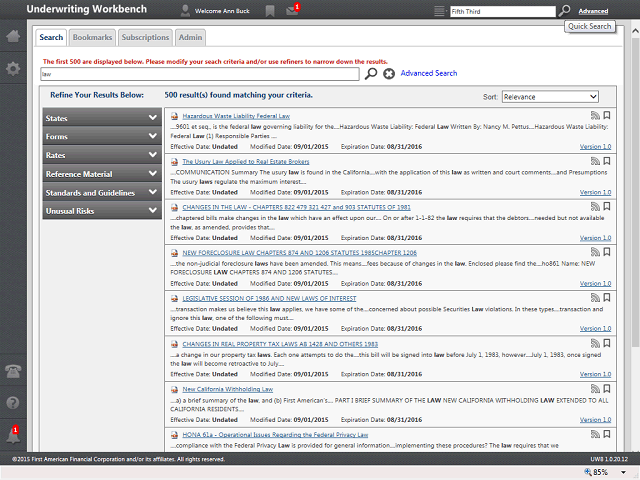Open Hazardous Waste Liability Federal Law document
The width and height of the screenshot is (640, 480).
point(236,116)
